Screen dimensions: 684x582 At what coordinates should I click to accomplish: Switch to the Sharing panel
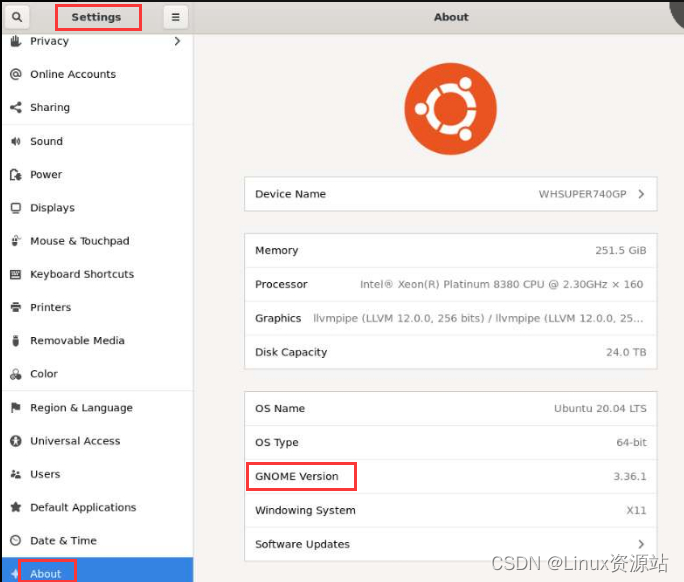(98, 107)
